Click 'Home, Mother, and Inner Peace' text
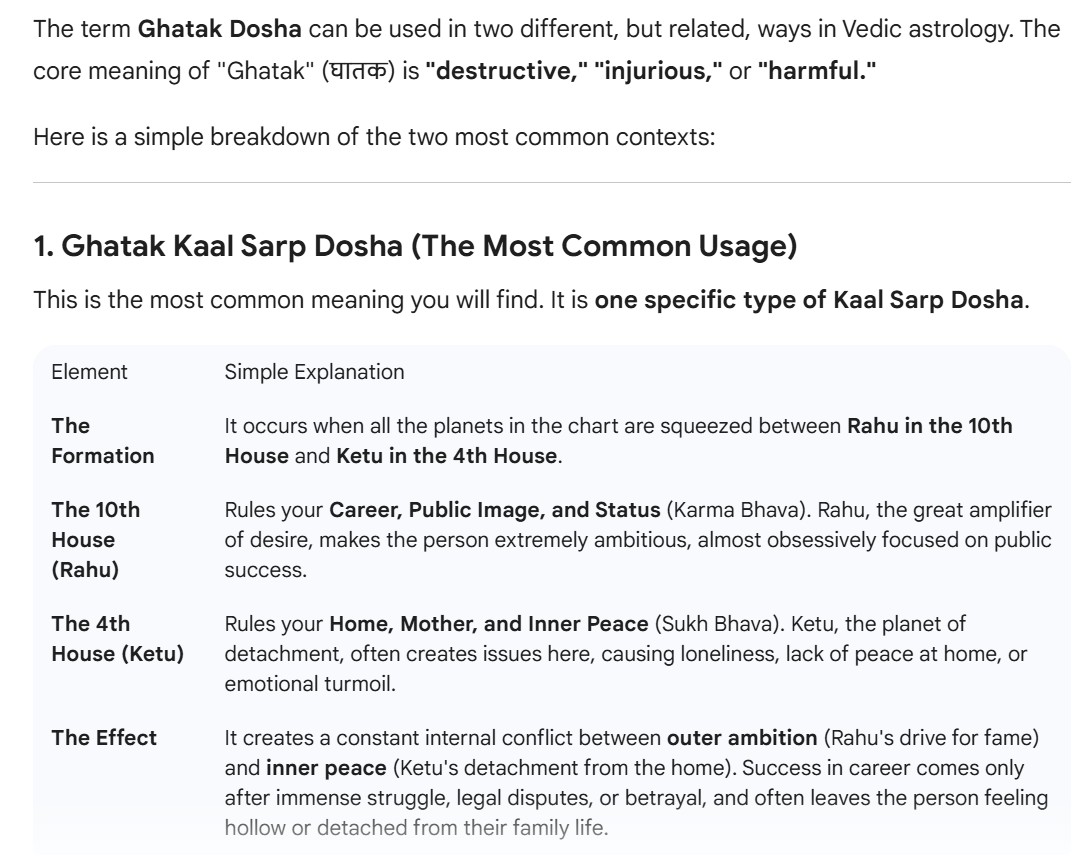This screenshot has width=1077, height=857. [x=489, y=624]
